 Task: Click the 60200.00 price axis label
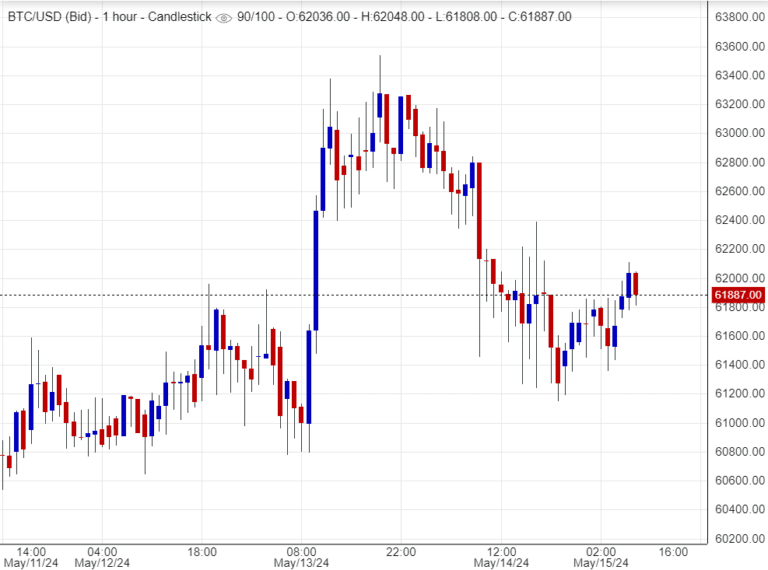tap(738, 538)
